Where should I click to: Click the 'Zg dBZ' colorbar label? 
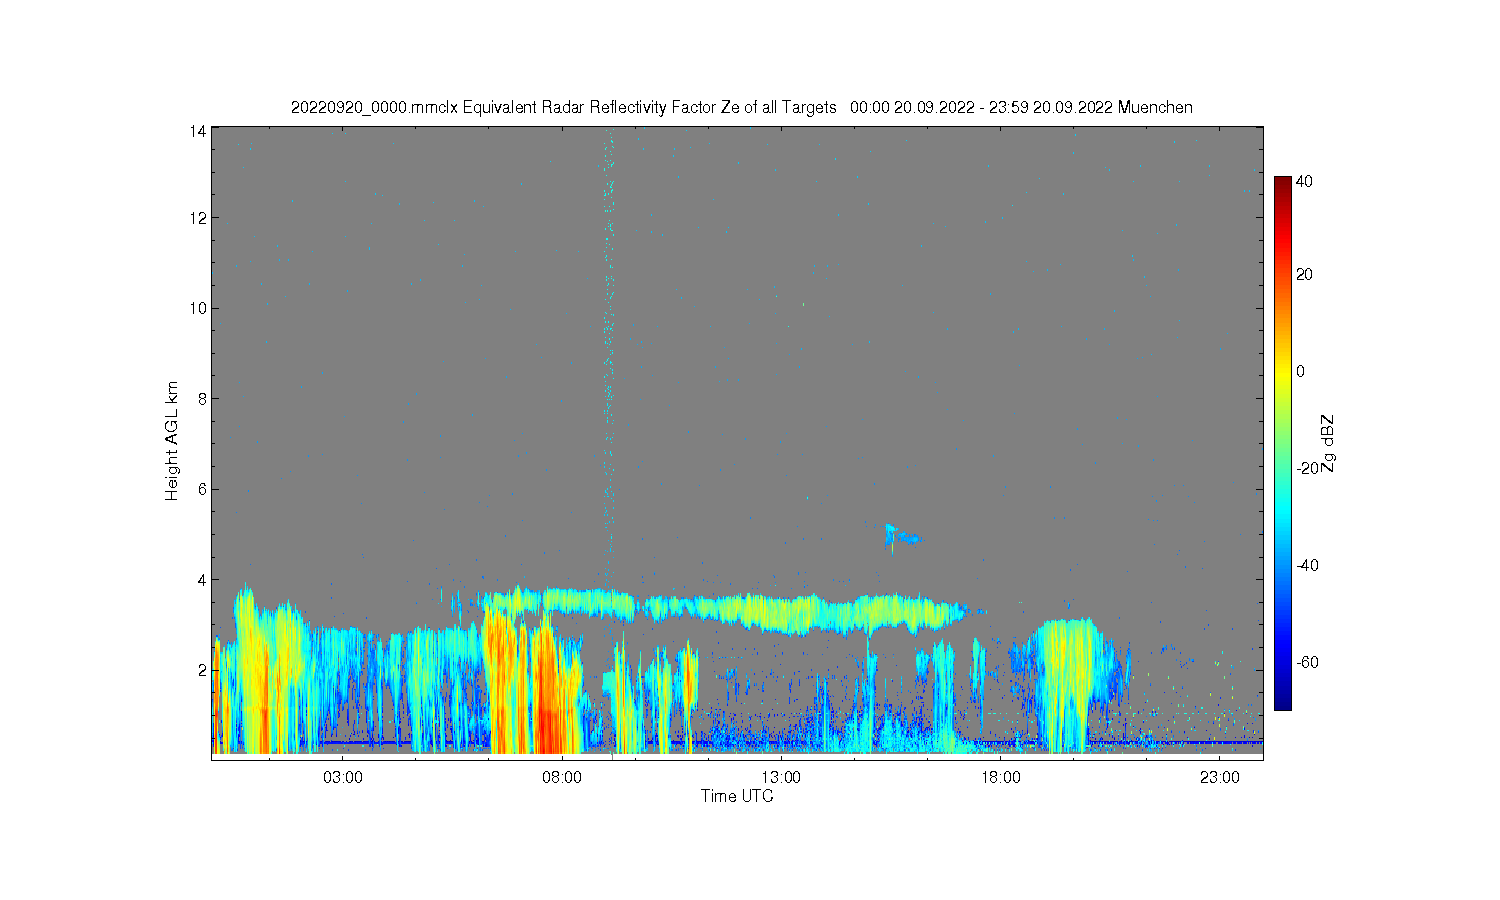point(1327,443)
